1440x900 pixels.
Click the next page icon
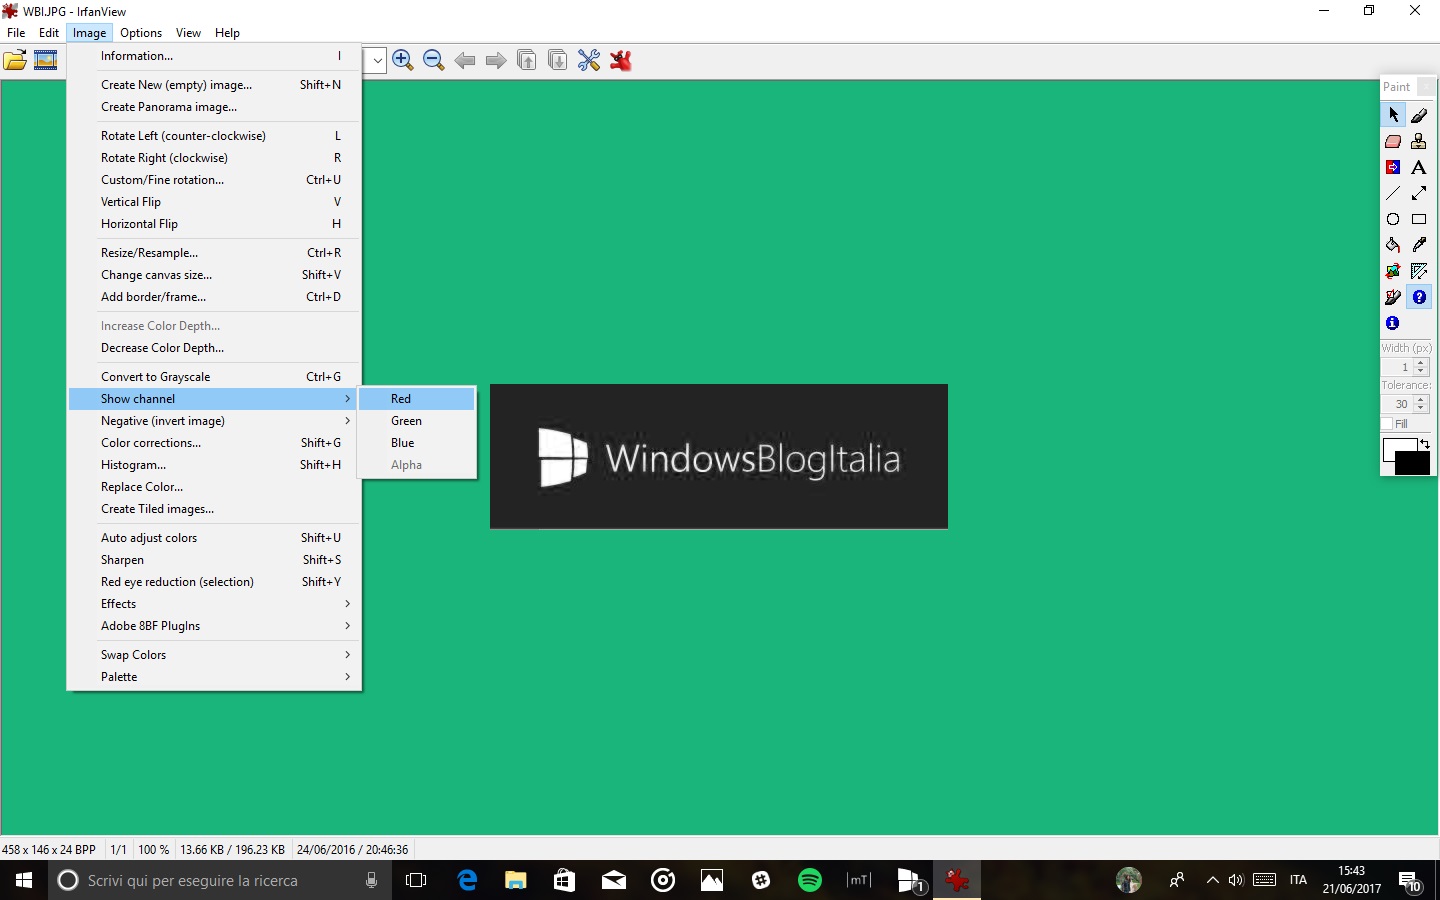558,61
